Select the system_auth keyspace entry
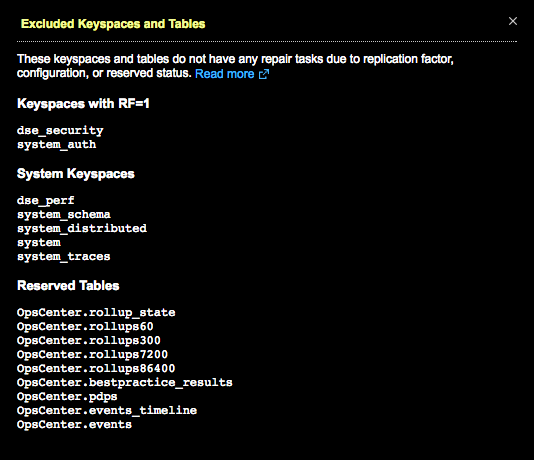The image size is (534, 460). click(x=57, y=144)
